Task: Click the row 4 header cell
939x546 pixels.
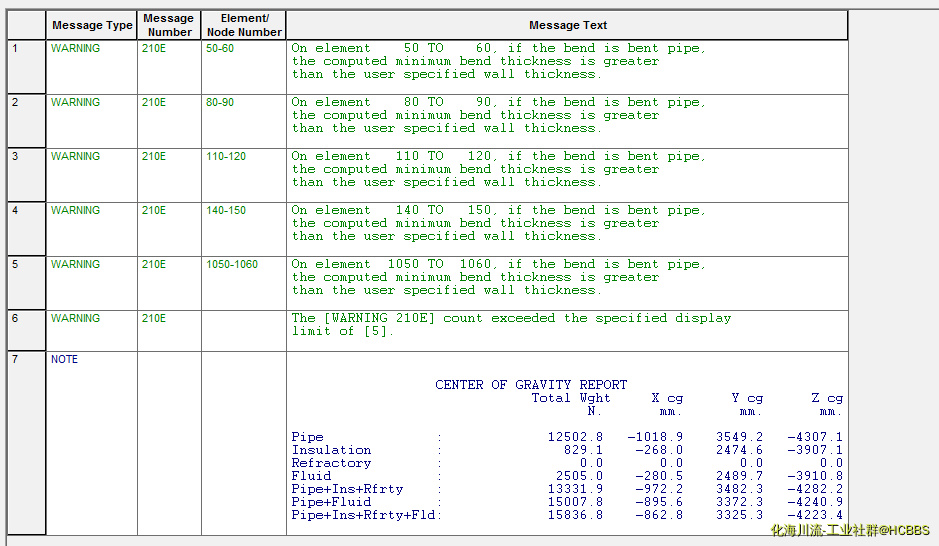Action: [26, 229]
